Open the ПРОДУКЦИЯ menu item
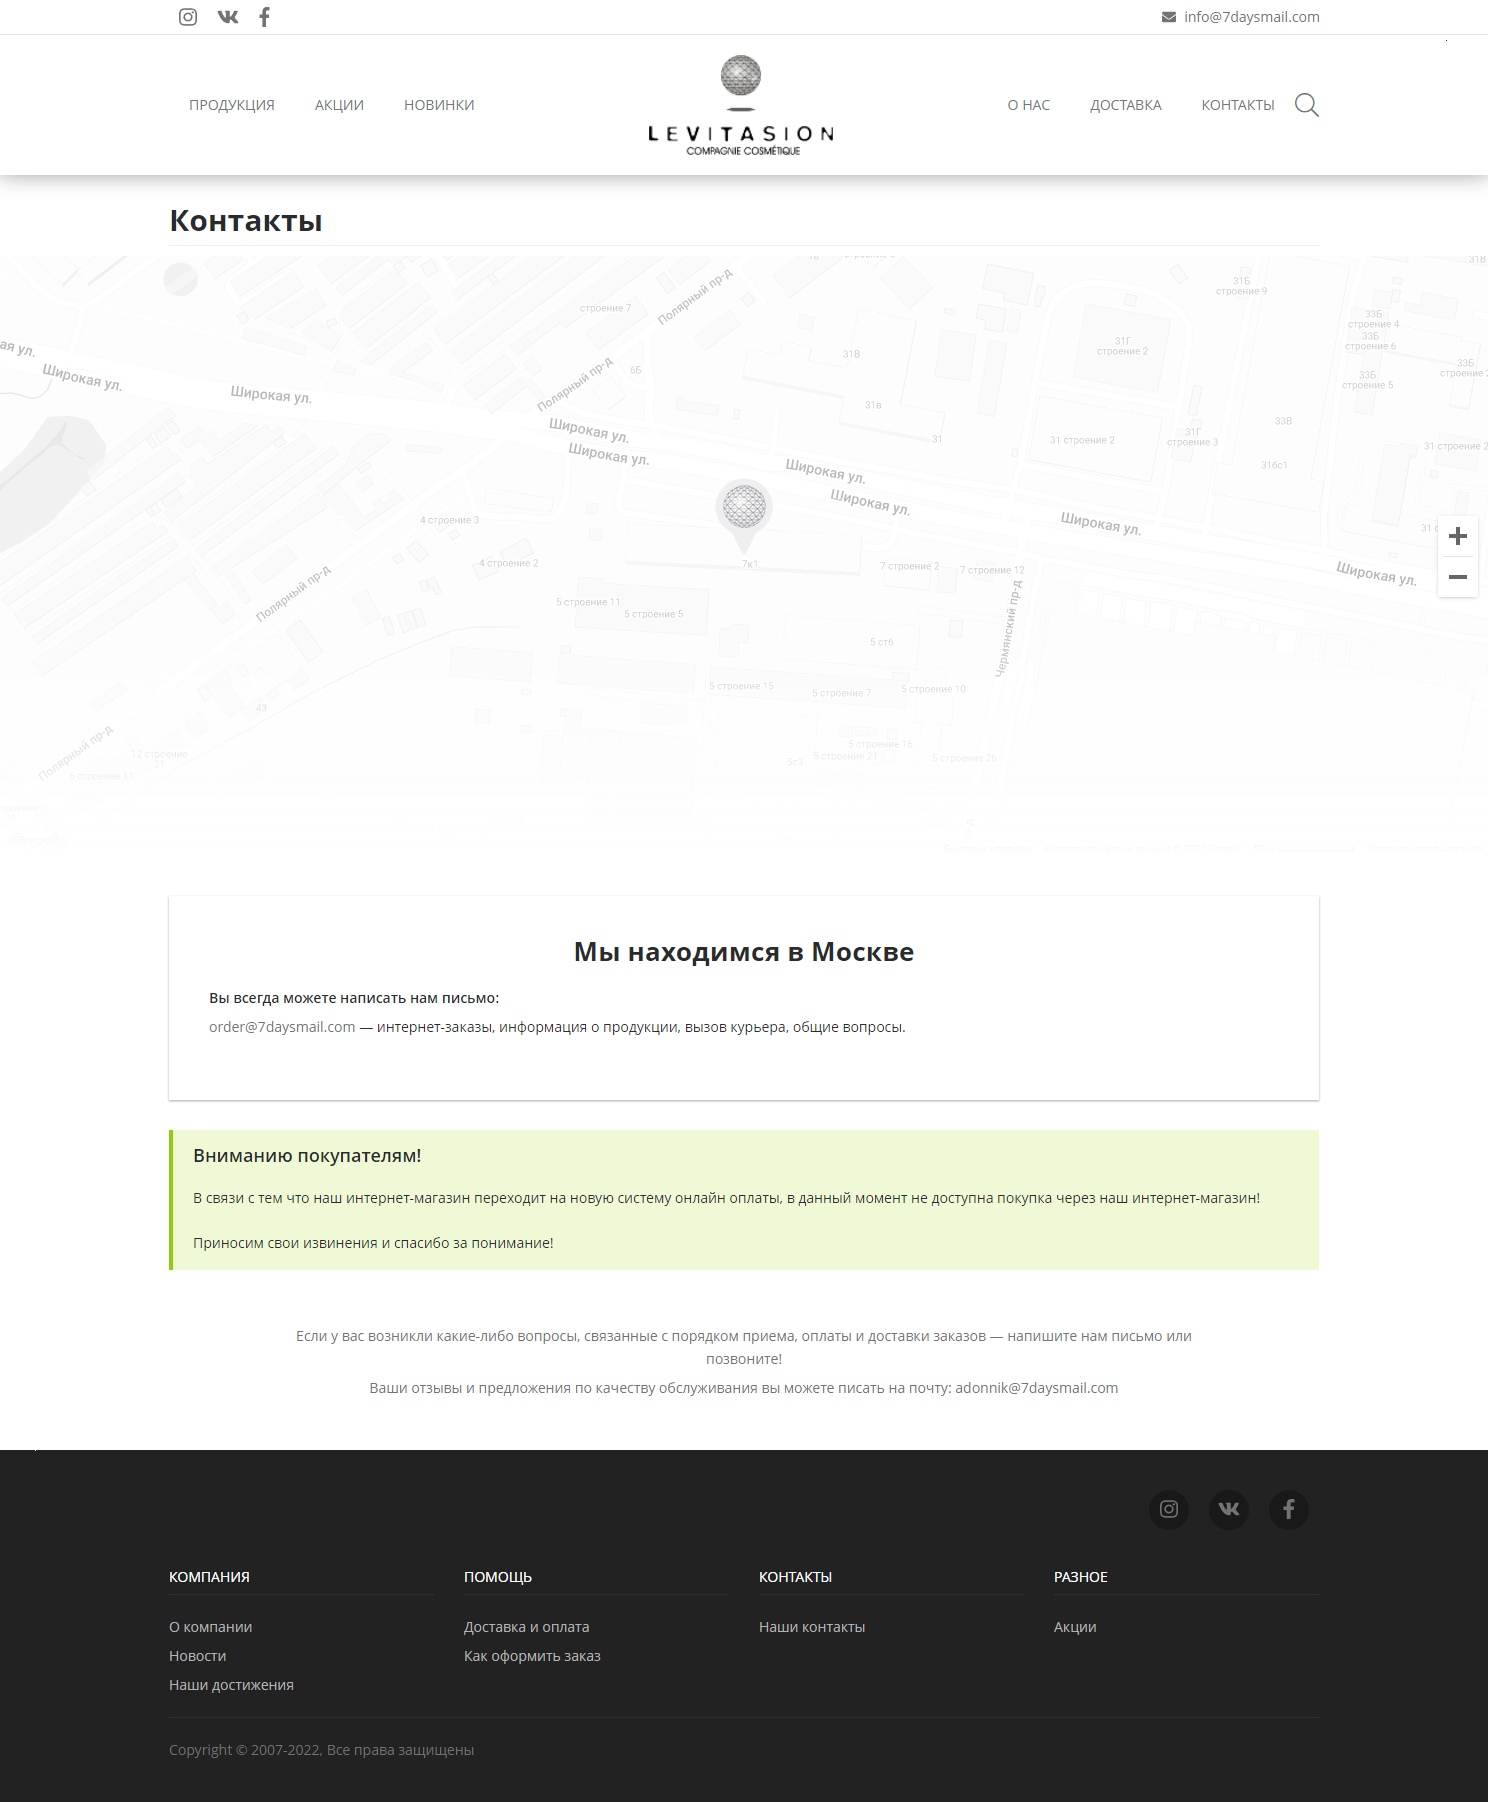The image size is (1488, 1802). pyautogui.click(x=232, y=105)
